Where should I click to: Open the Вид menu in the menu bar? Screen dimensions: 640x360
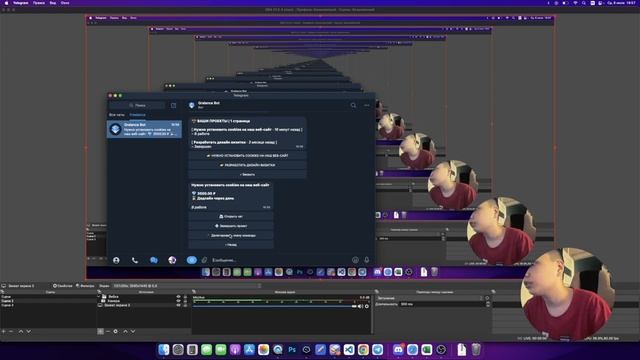click(x=53, y=3)
